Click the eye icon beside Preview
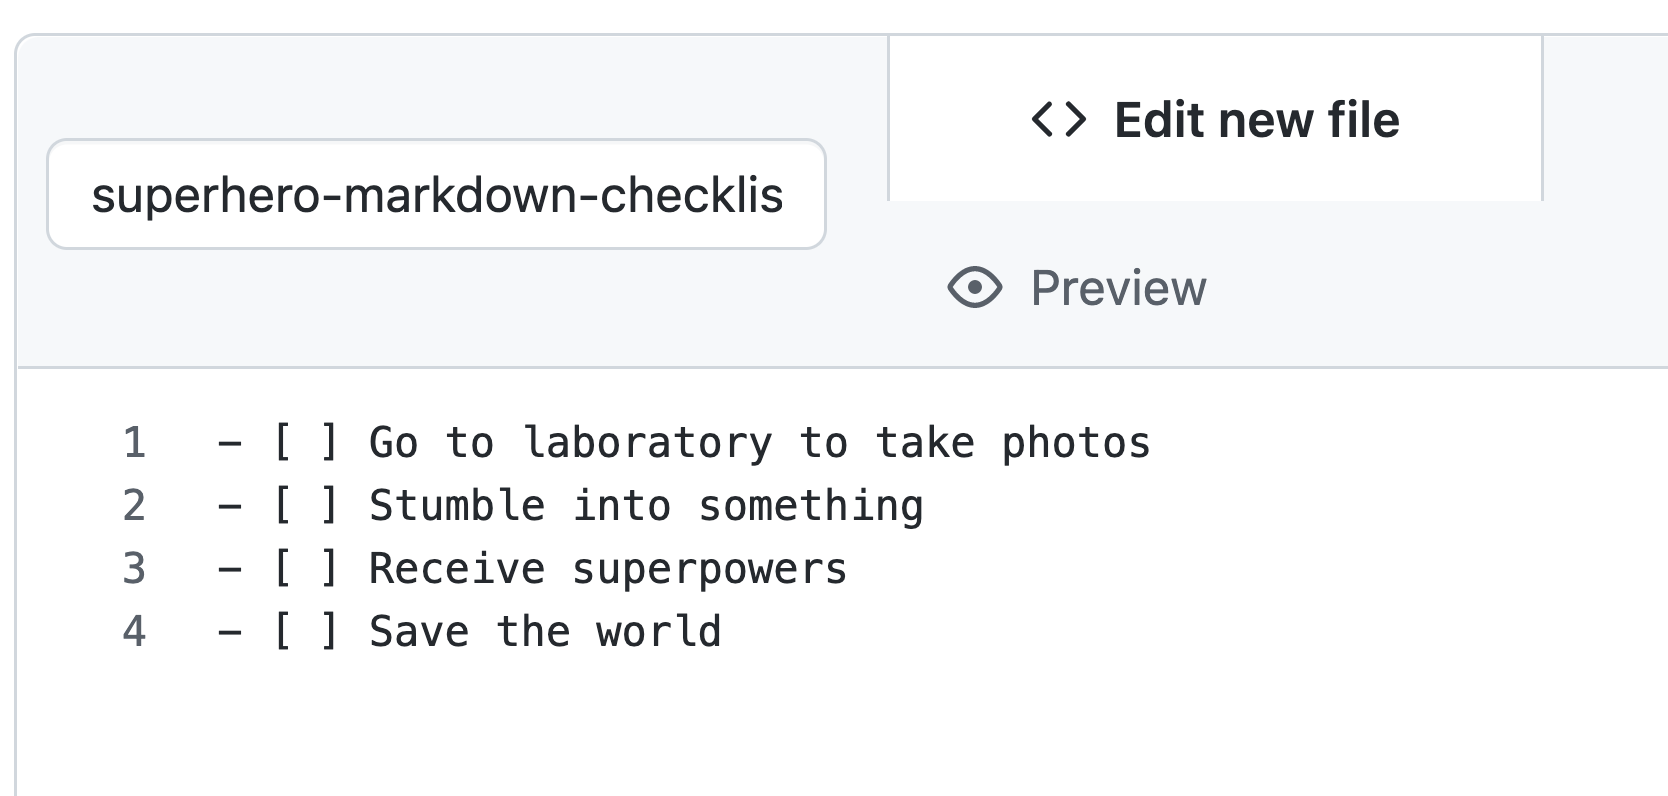Screen dimensions: 1668x796 974,288
